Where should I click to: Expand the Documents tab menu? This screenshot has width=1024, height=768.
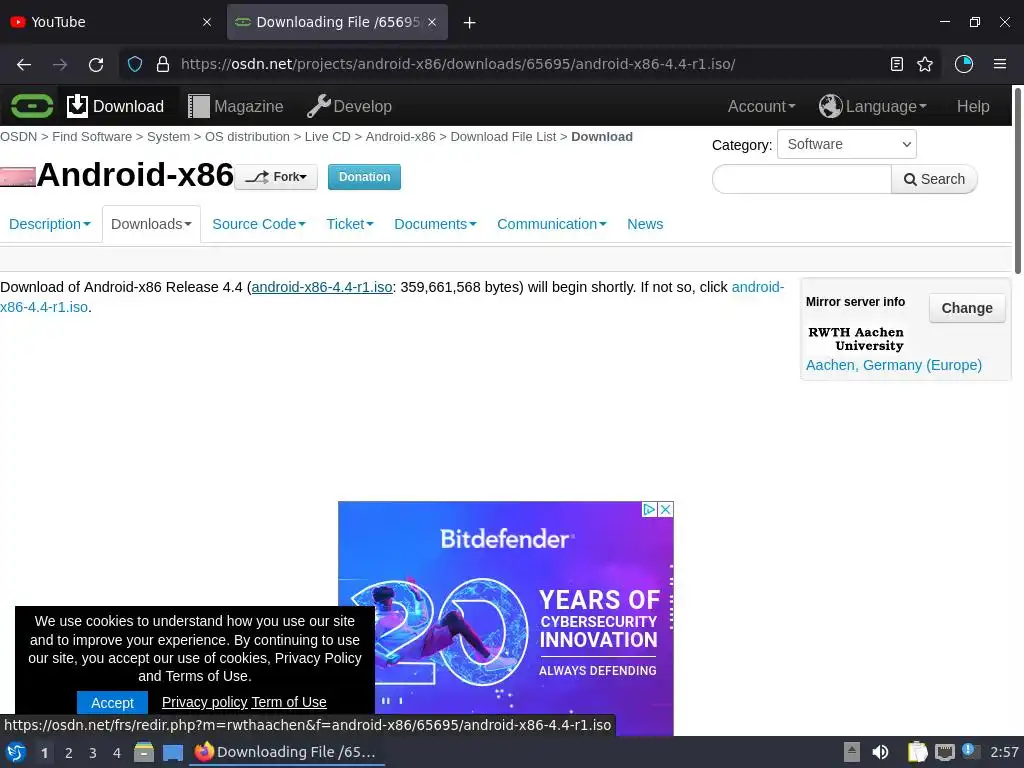click(x=435, y=224)
